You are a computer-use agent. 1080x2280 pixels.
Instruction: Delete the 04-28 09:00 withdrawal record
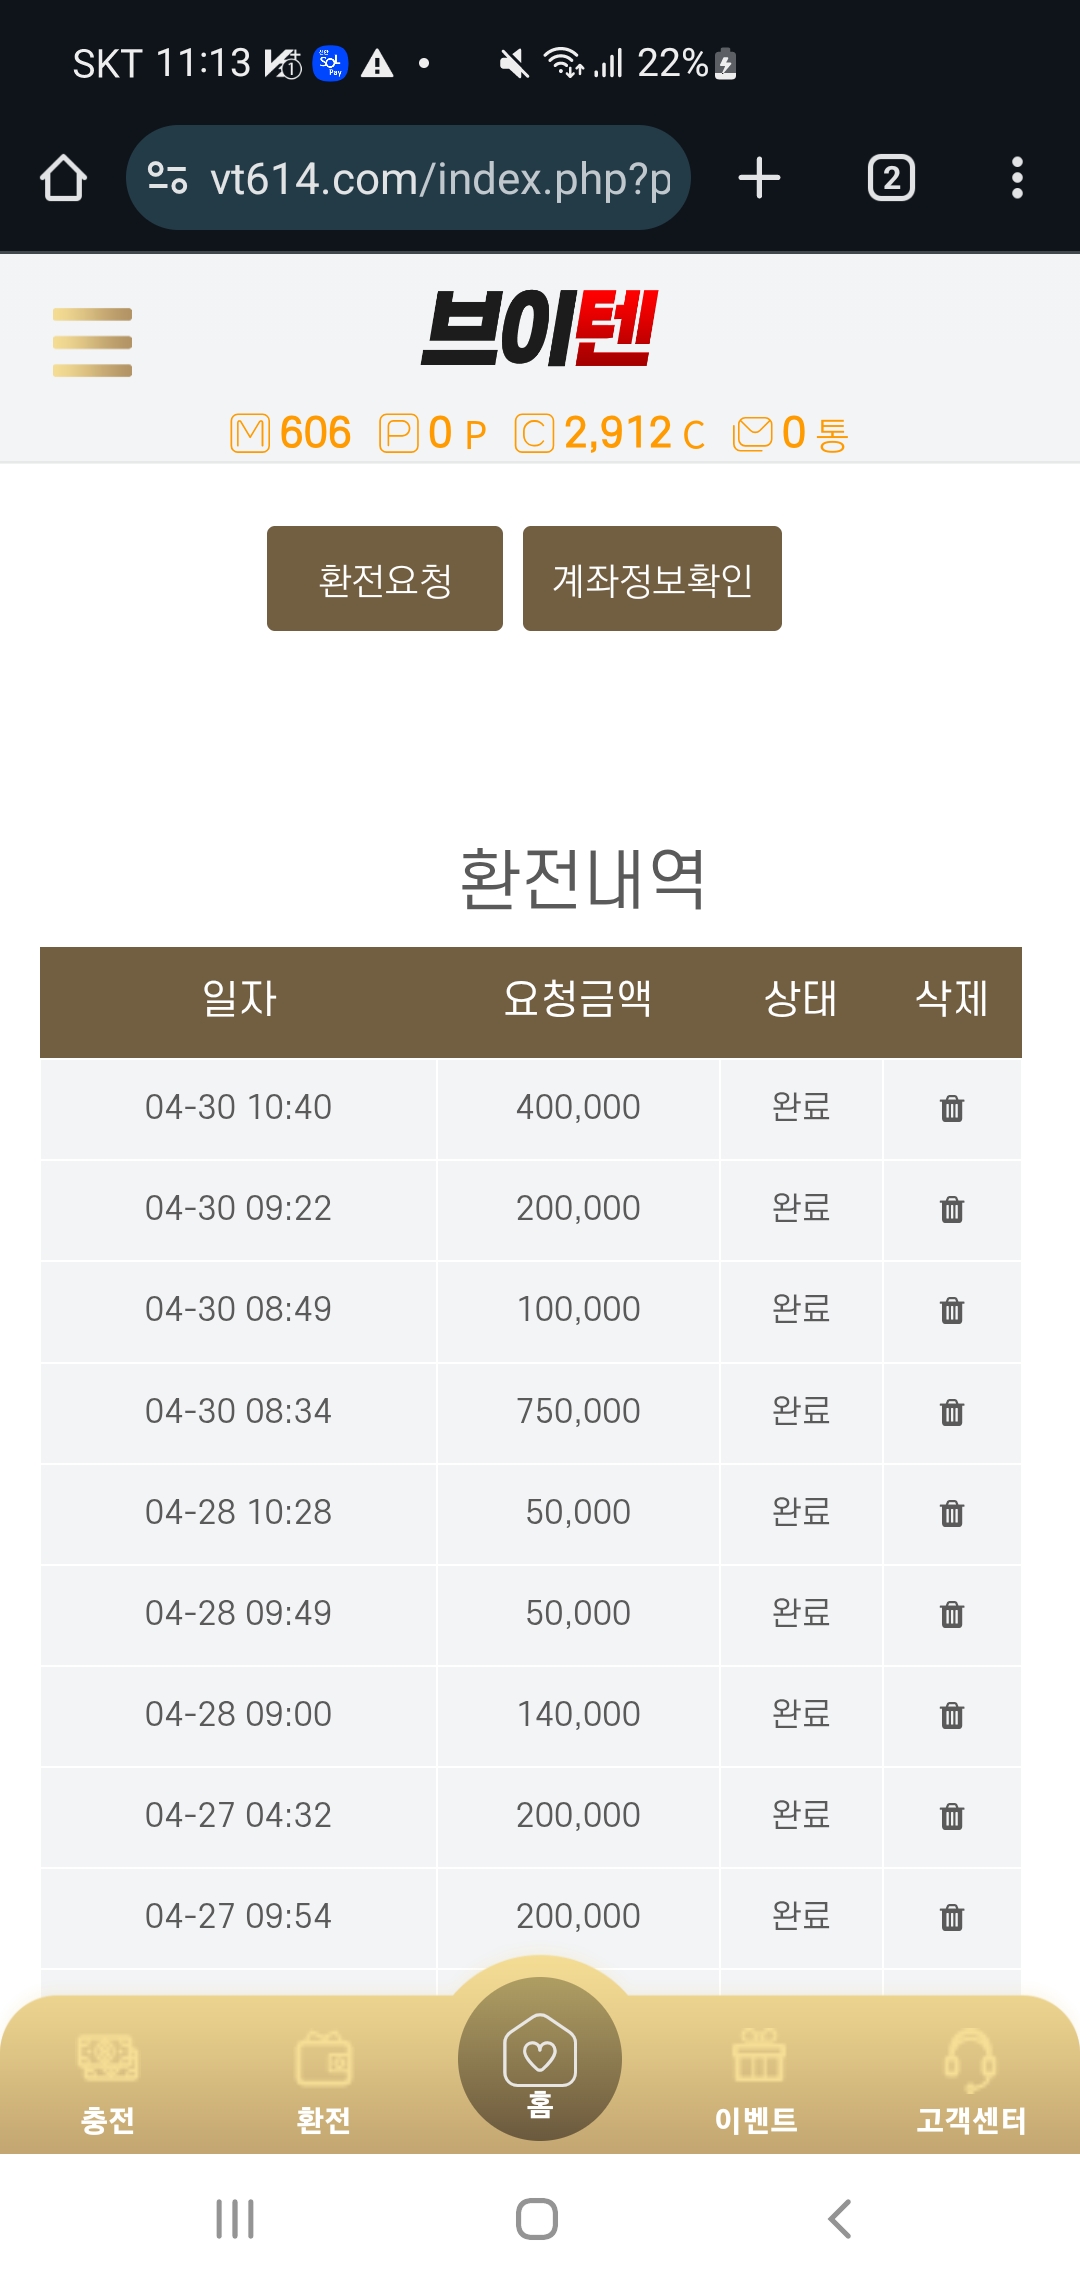pos(951,1715)
